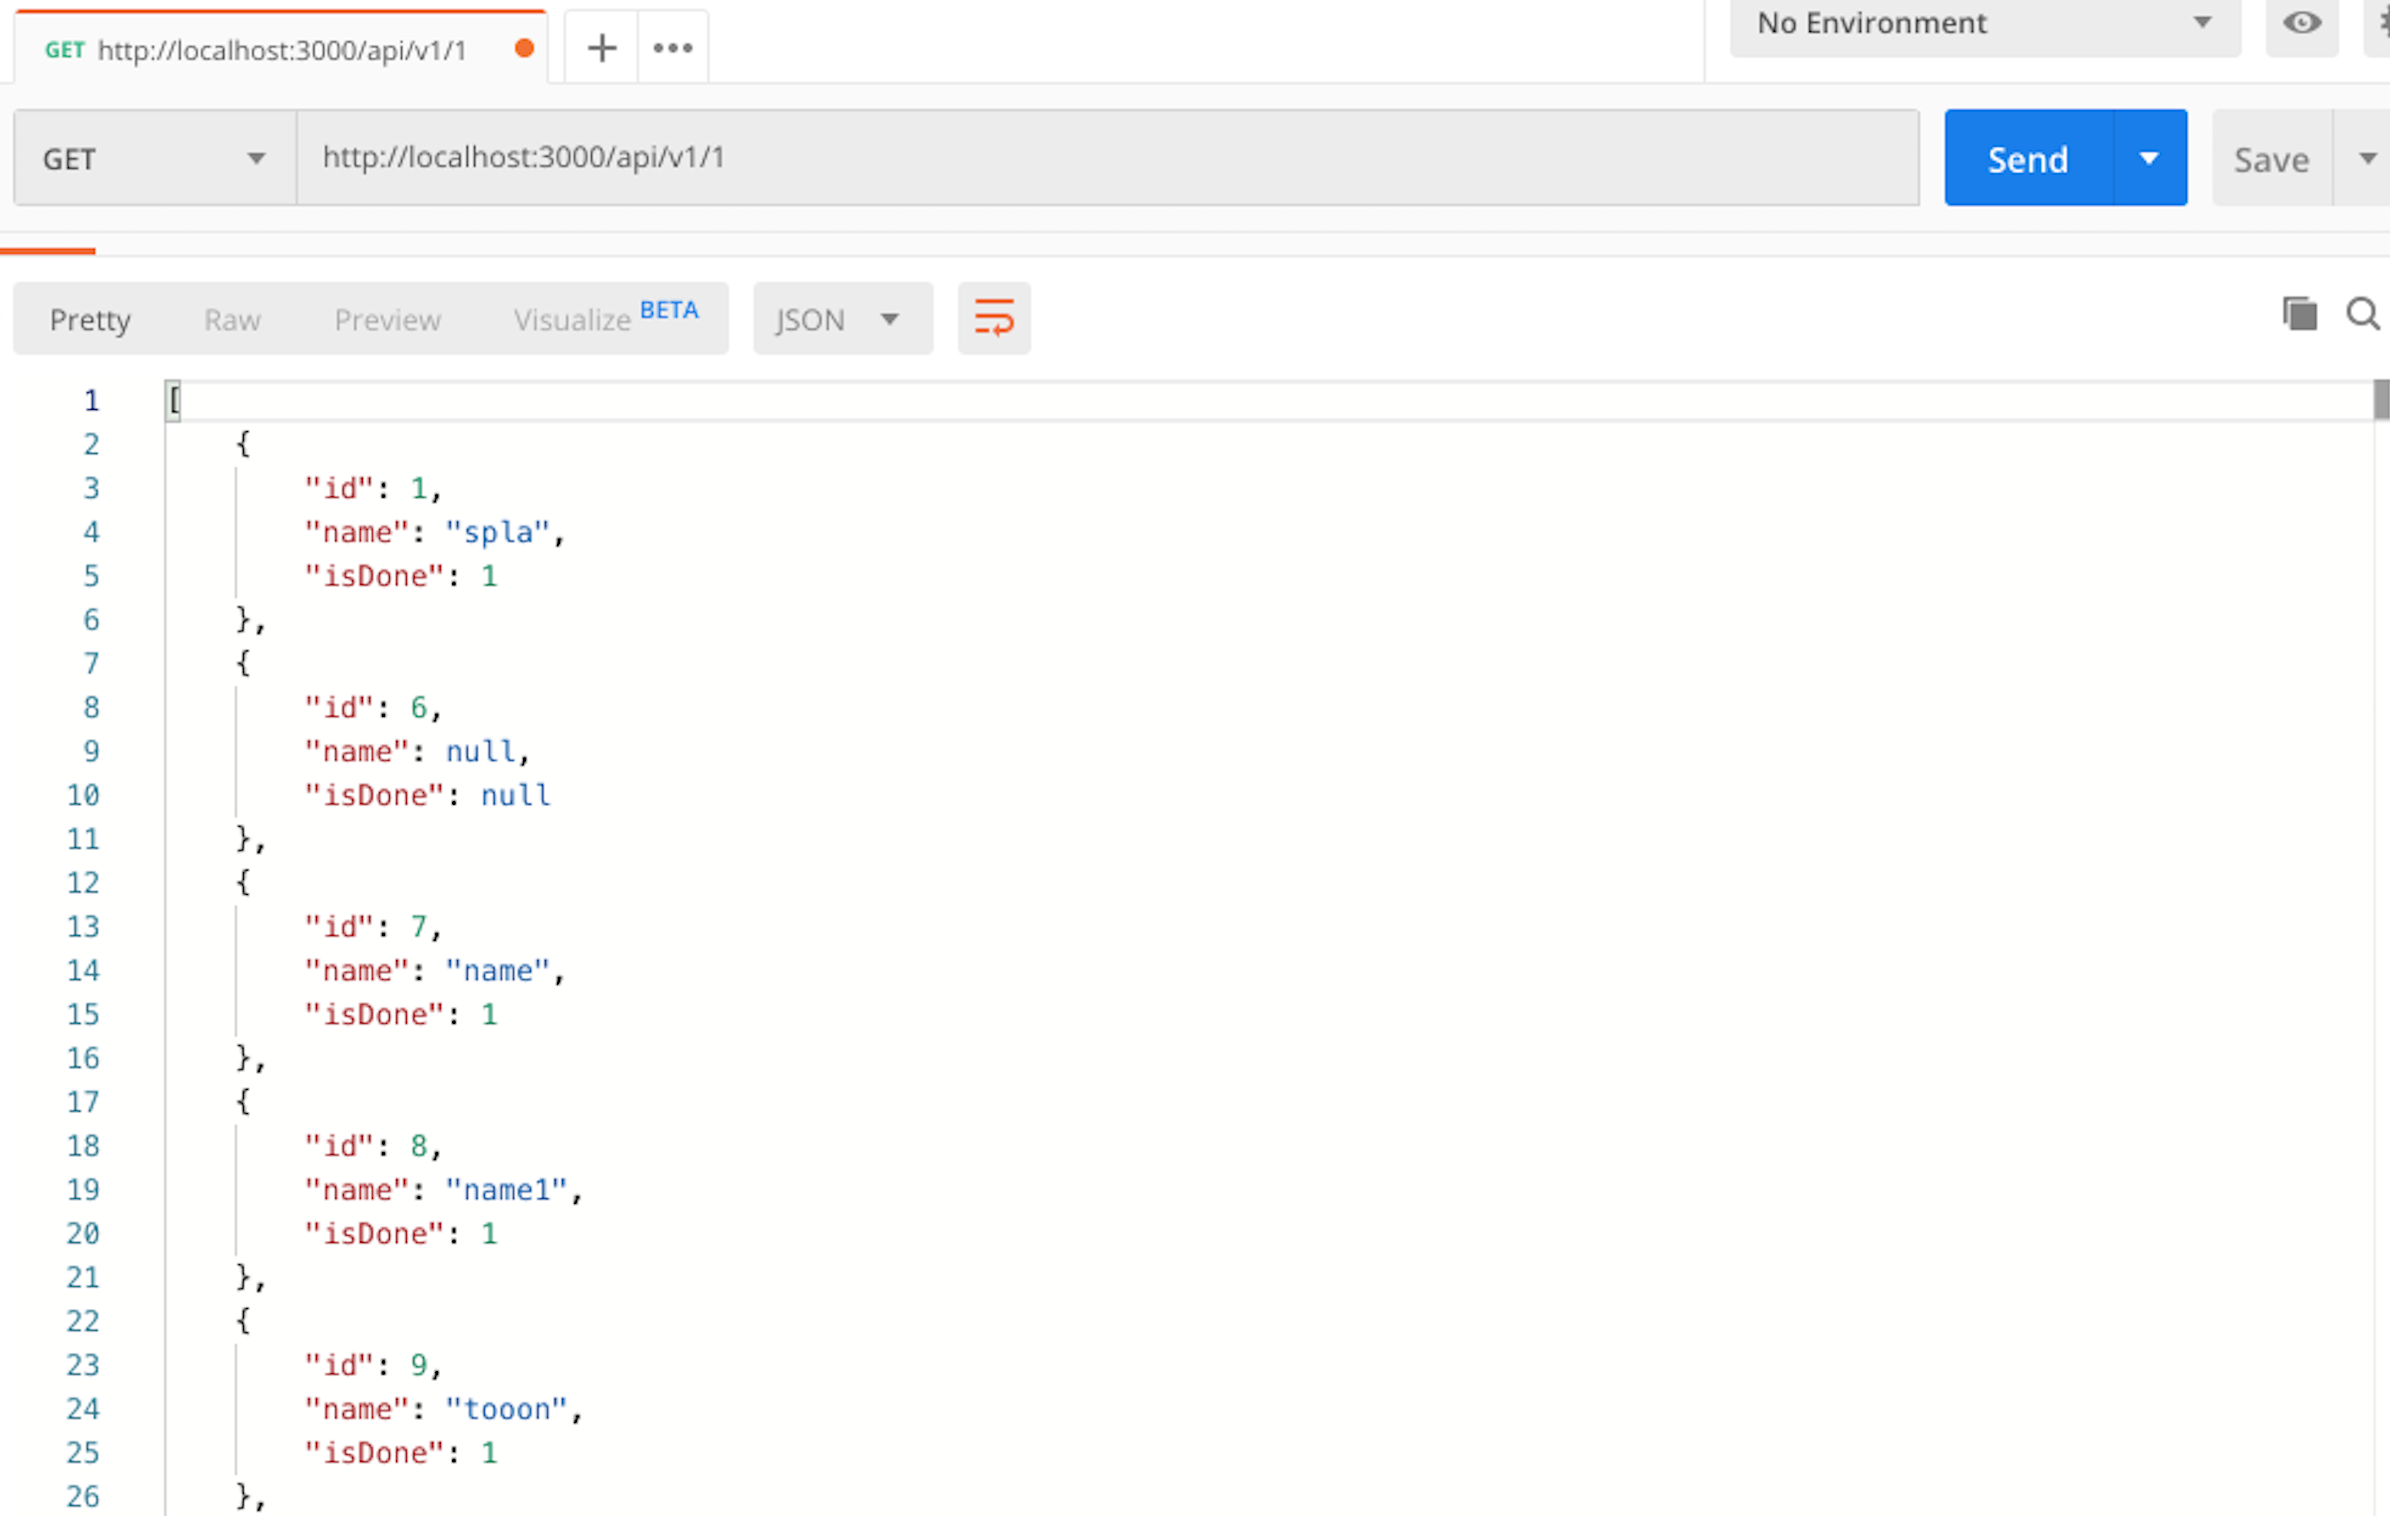Switch to Preview response view
Screen dimensions: 2390x1516
tap(387, 320)
